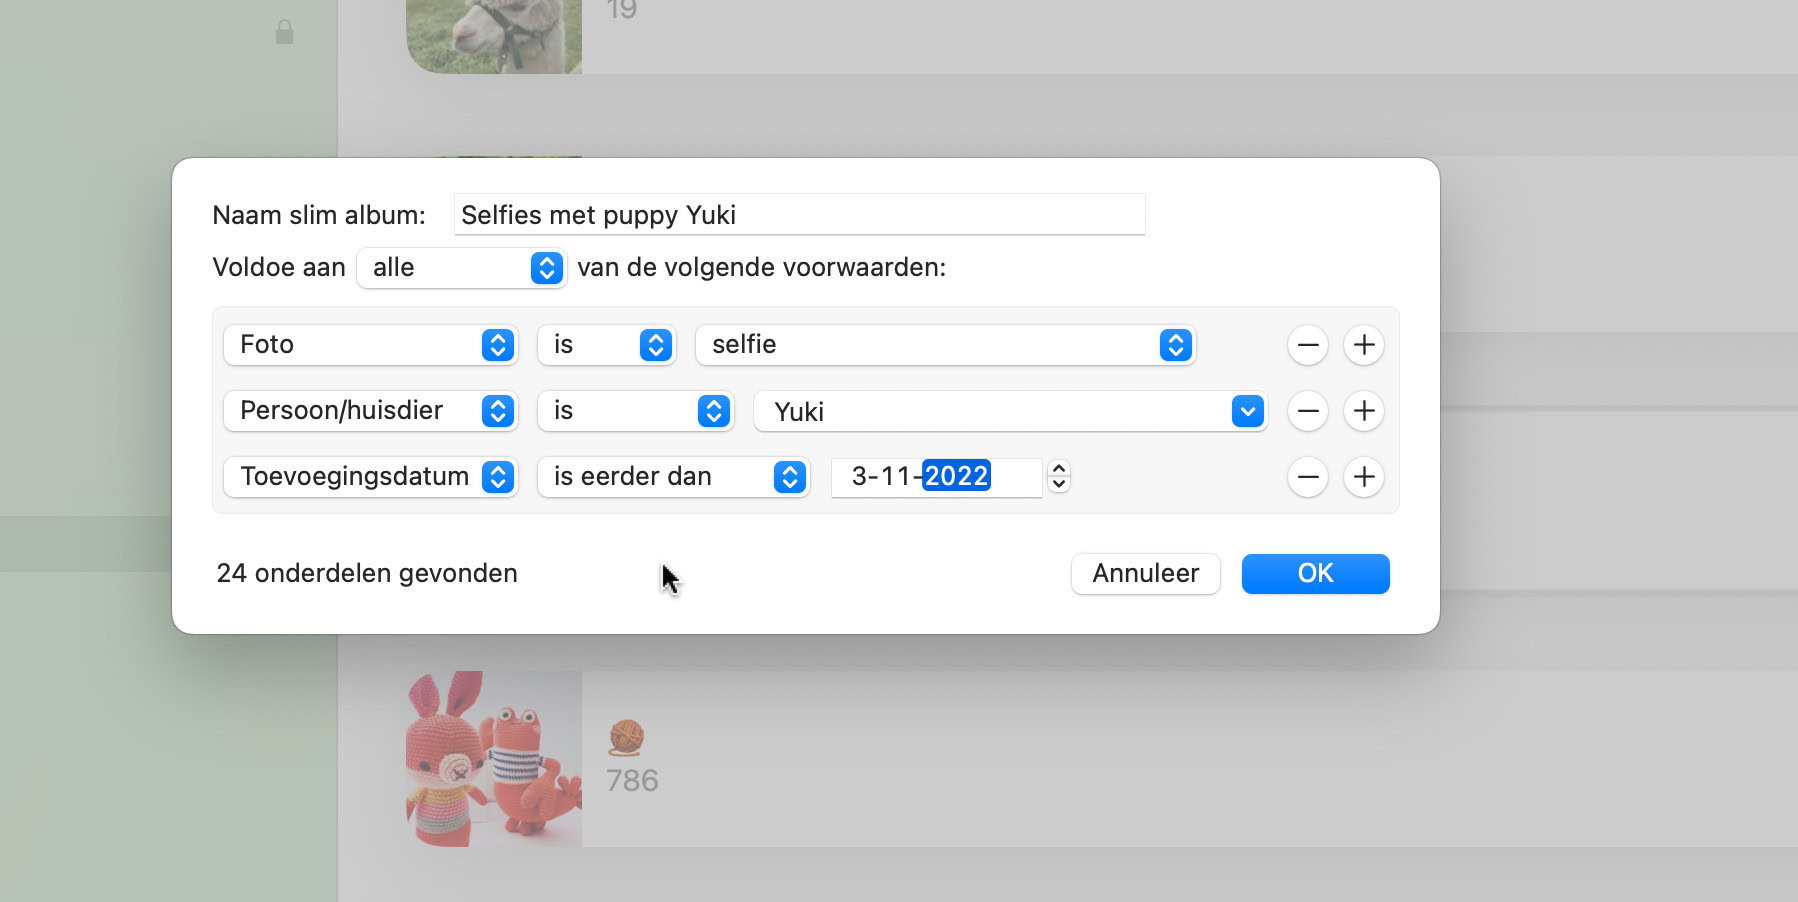Select the crocheted bunny toys thumbnail
This screenshot has height=902, width=1798.
click(494, 758)
